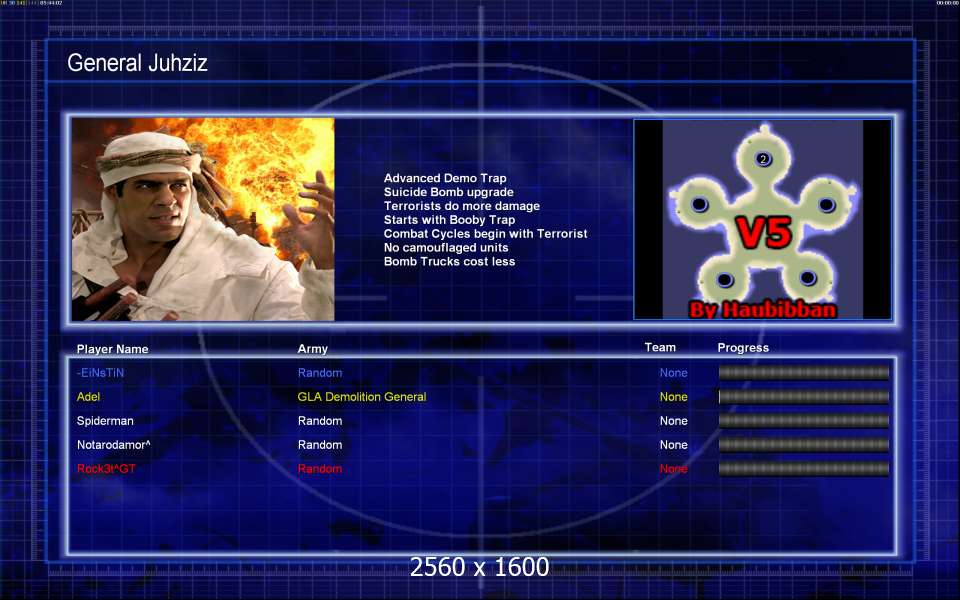Select player Rock3t^GT name

coord(107,469)
